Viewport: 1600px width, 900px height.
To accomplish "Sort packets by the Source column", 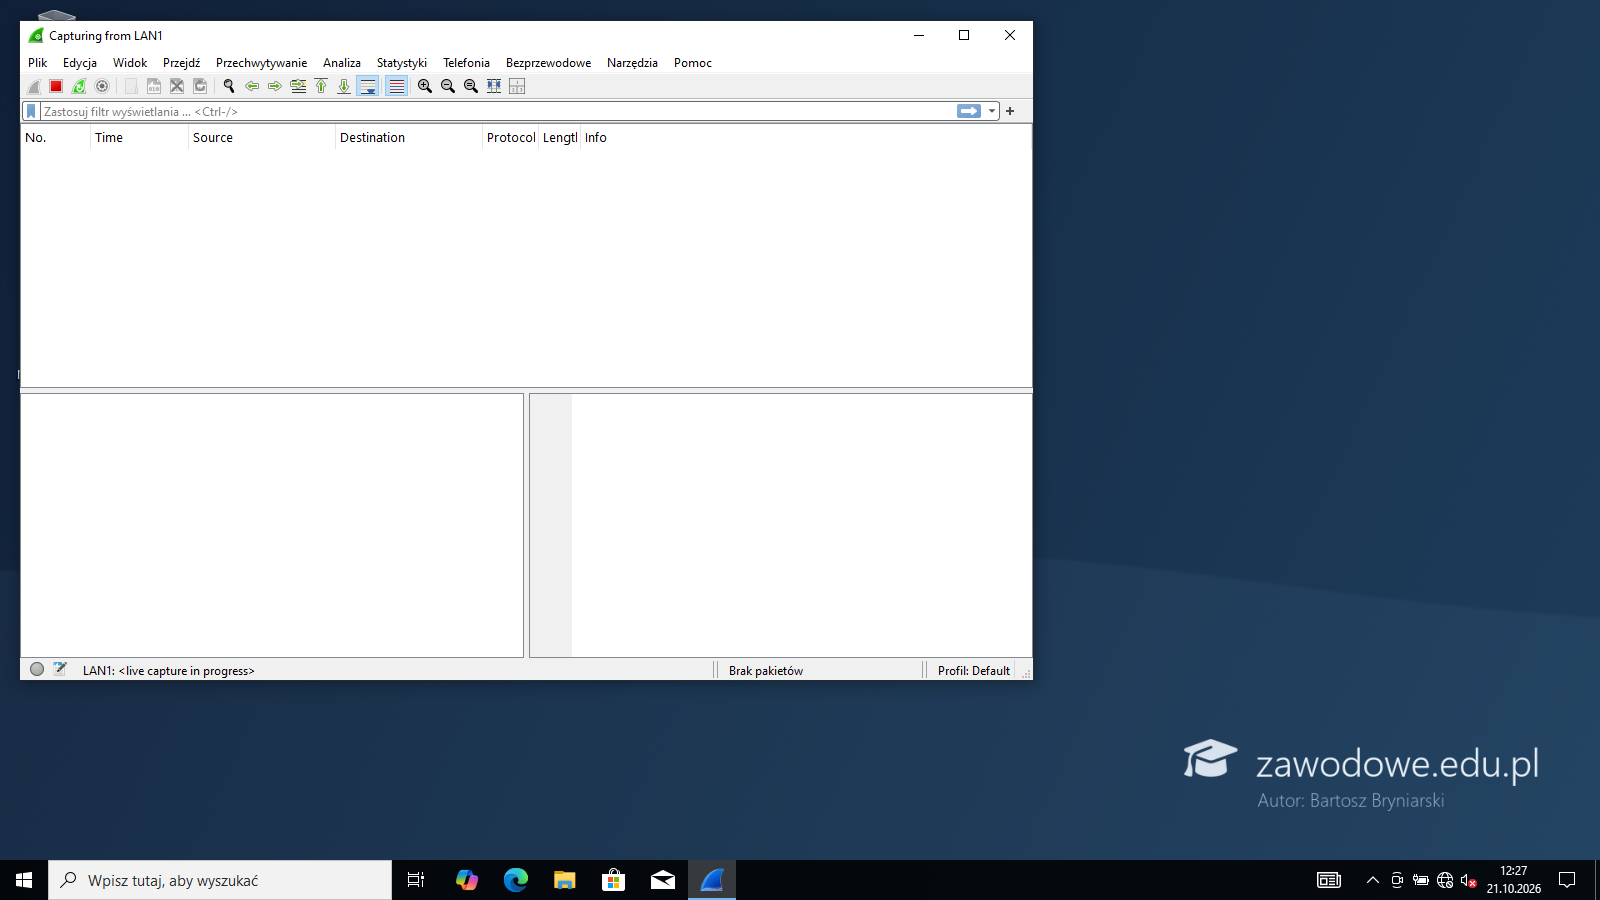I will coord(261,138).
